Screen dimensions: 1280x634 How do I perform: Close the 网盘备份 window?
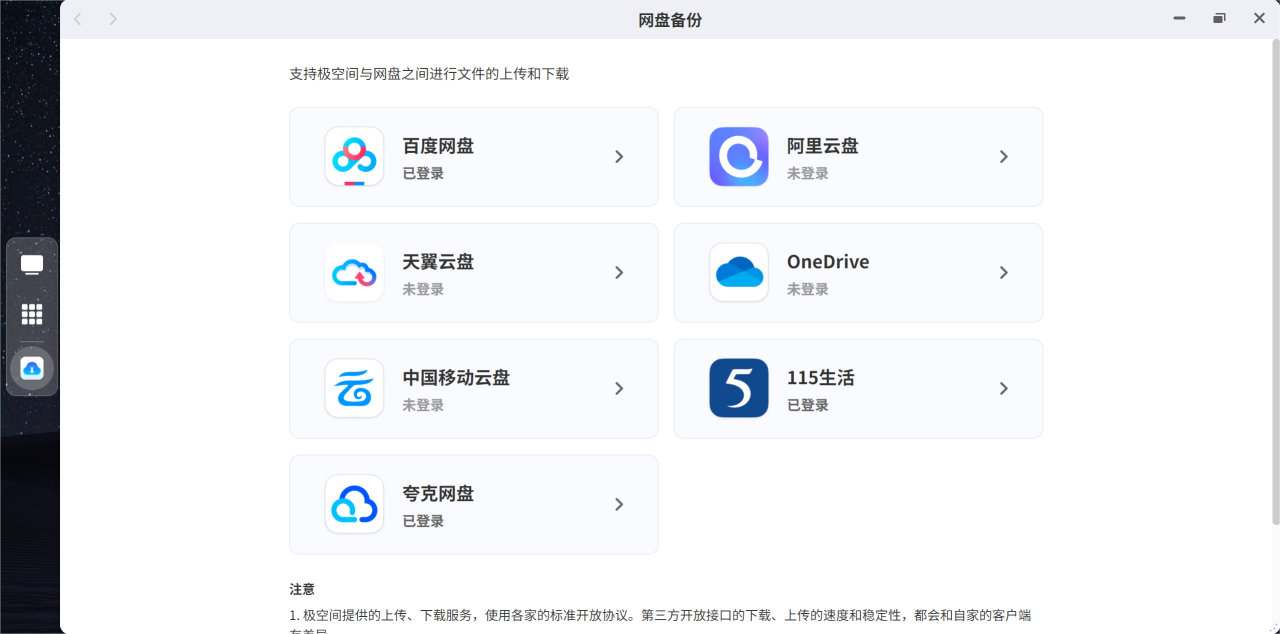pos(1259,18)
